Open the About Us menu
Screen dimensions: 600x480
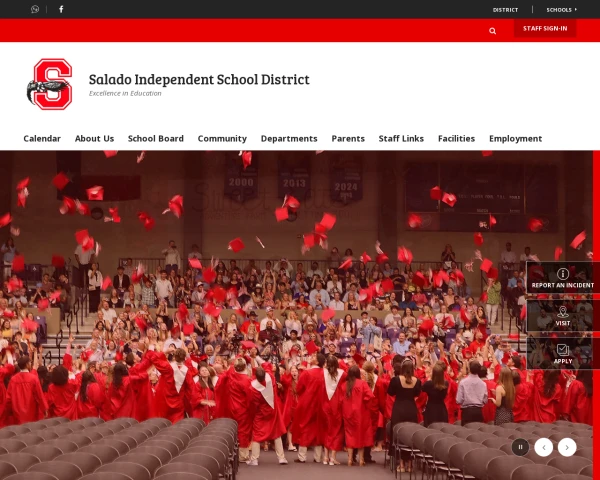pos(94,139)
